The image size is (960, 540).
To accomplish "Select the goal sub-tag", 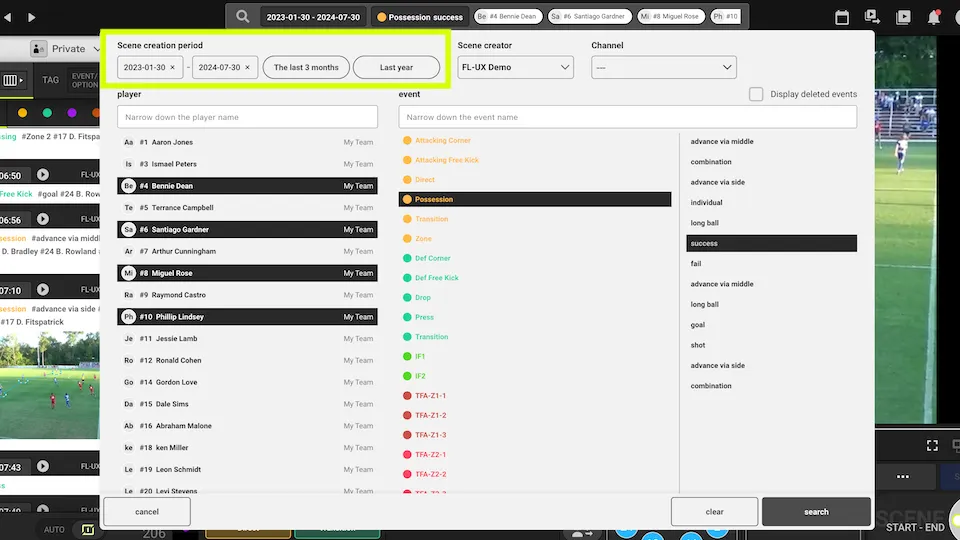I will coord(771,324).
